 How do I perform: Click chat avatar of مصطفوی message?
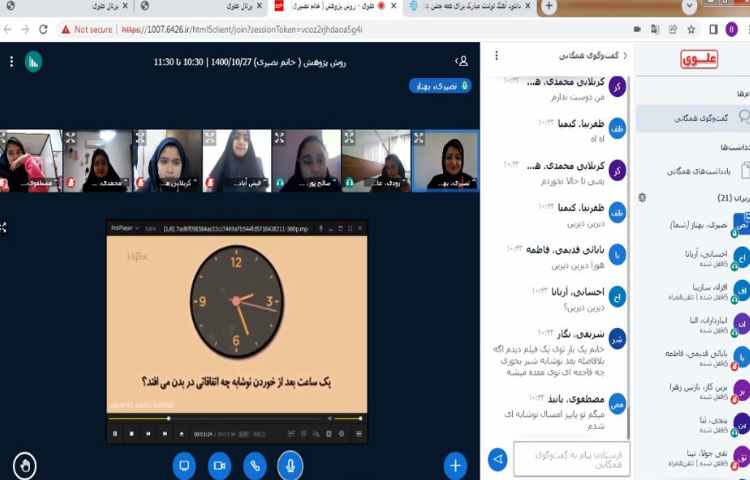[617, 404]
